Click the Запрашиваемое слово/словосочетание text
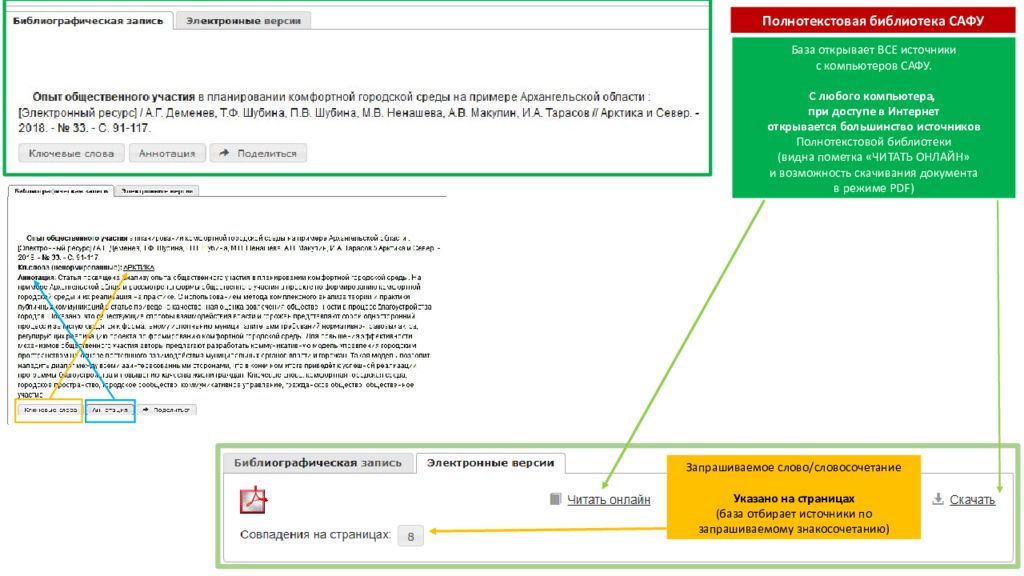 click(793, 468)
